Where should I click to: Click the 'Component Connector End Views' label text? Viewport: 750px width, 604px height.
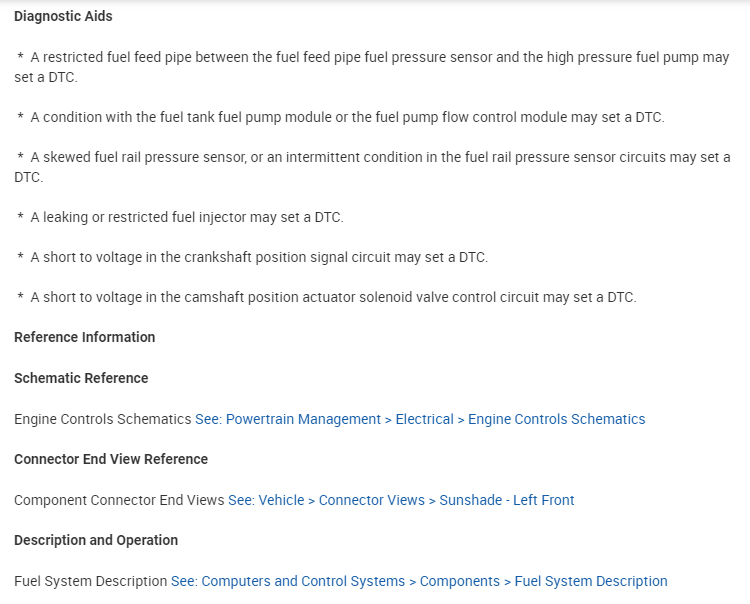[x=119, y=500]
